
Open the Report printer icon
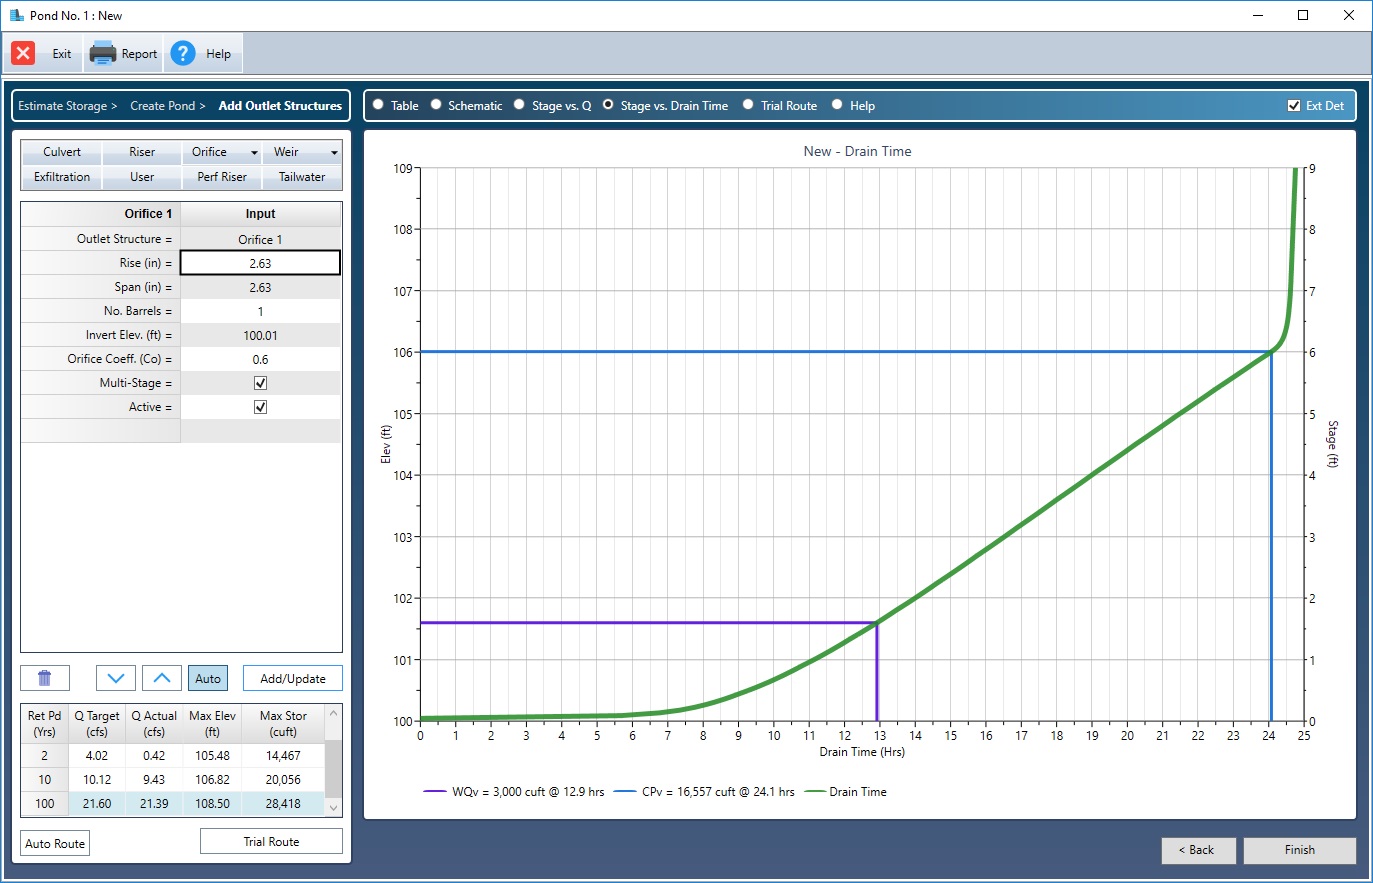pyautogui.click(x=103, y=54)
